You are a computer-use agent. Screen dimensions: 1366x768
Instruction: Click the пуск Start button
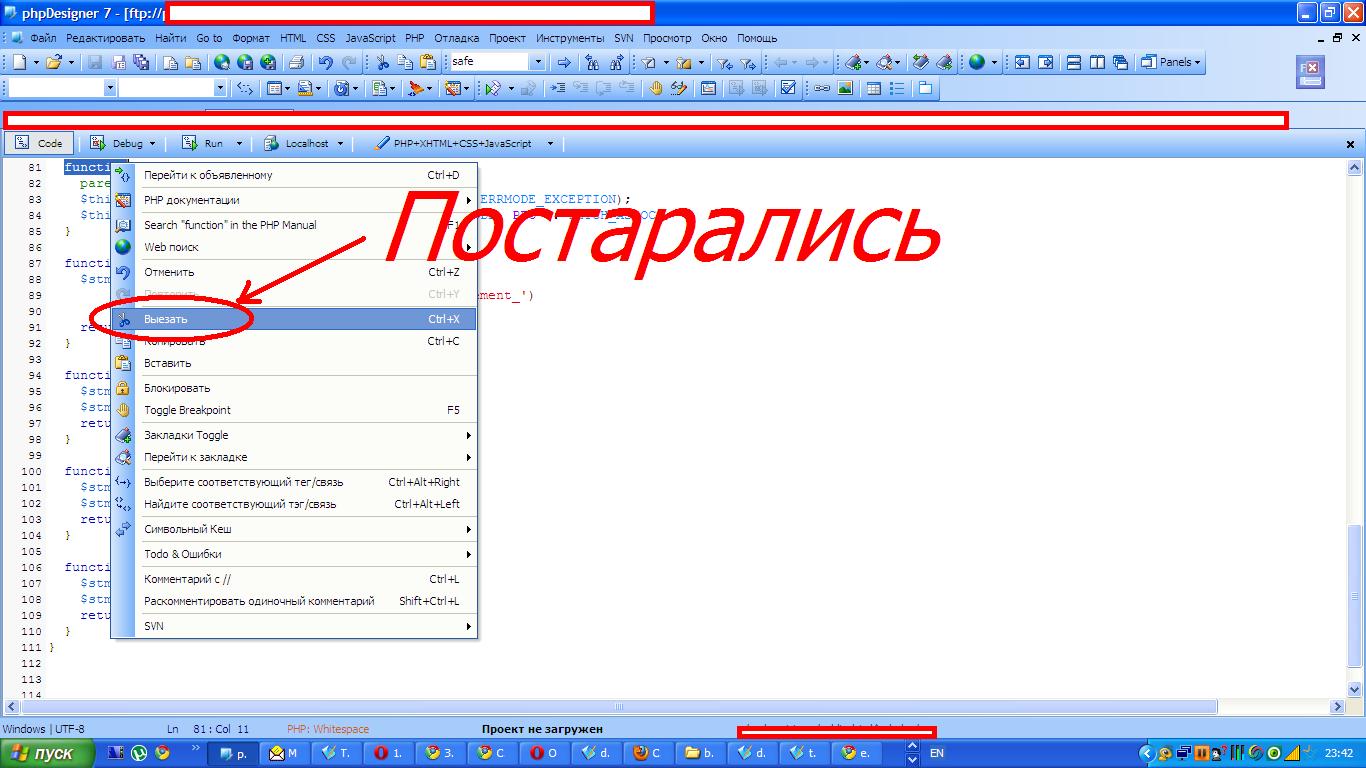[42, 753]
